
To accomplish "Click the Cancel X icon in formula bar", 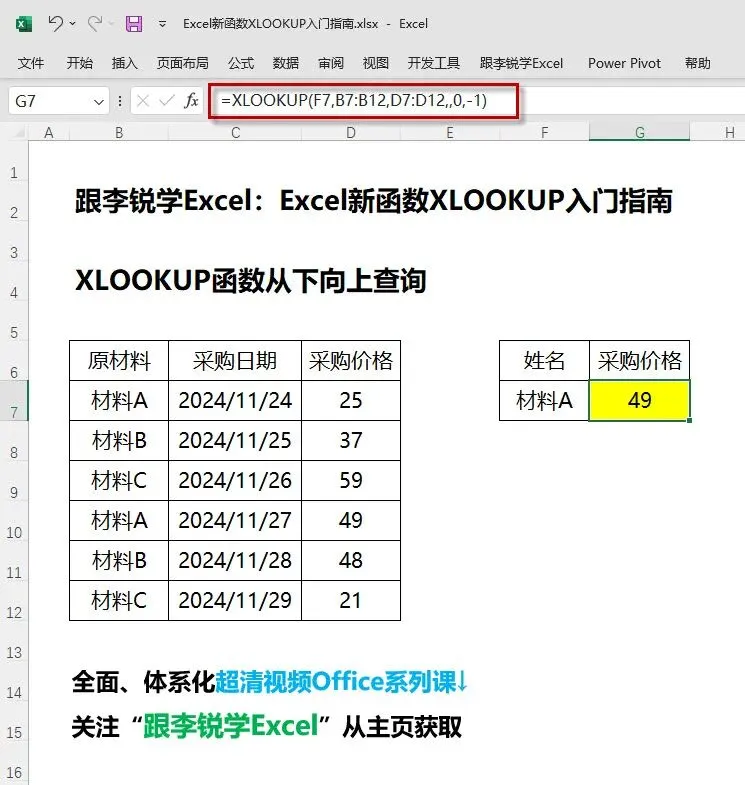I will click(143, 101).
